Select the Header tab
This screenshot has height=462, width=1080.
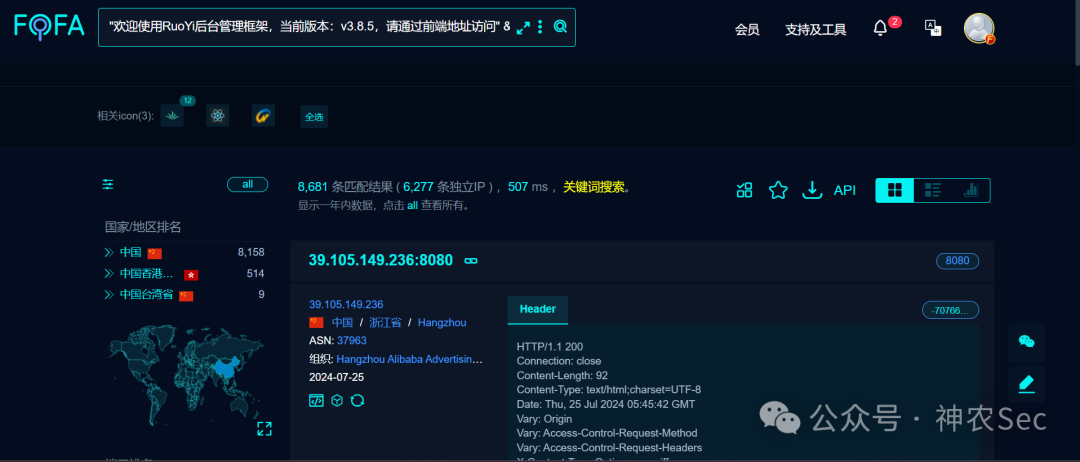click(x=538, y=310)
